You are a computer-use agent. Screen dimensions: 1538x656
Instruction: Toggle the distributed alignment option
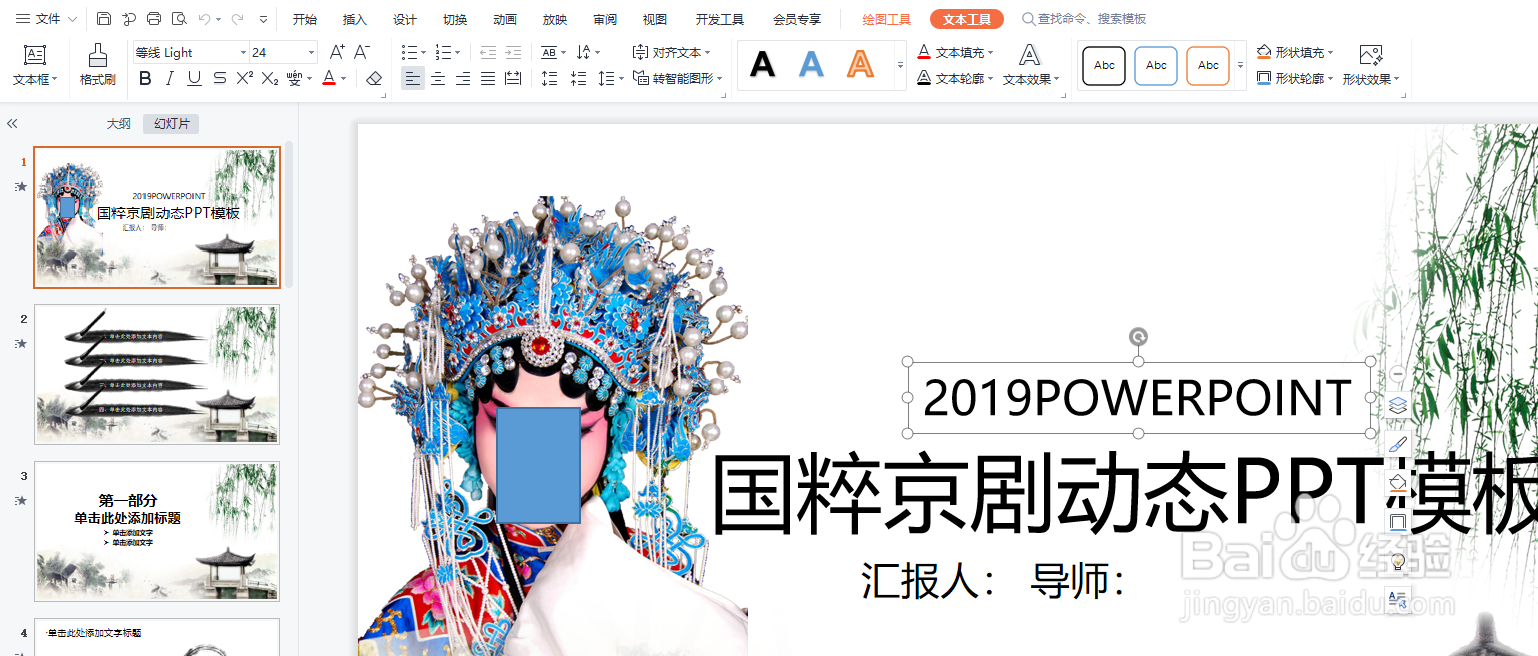pos(511,77)
